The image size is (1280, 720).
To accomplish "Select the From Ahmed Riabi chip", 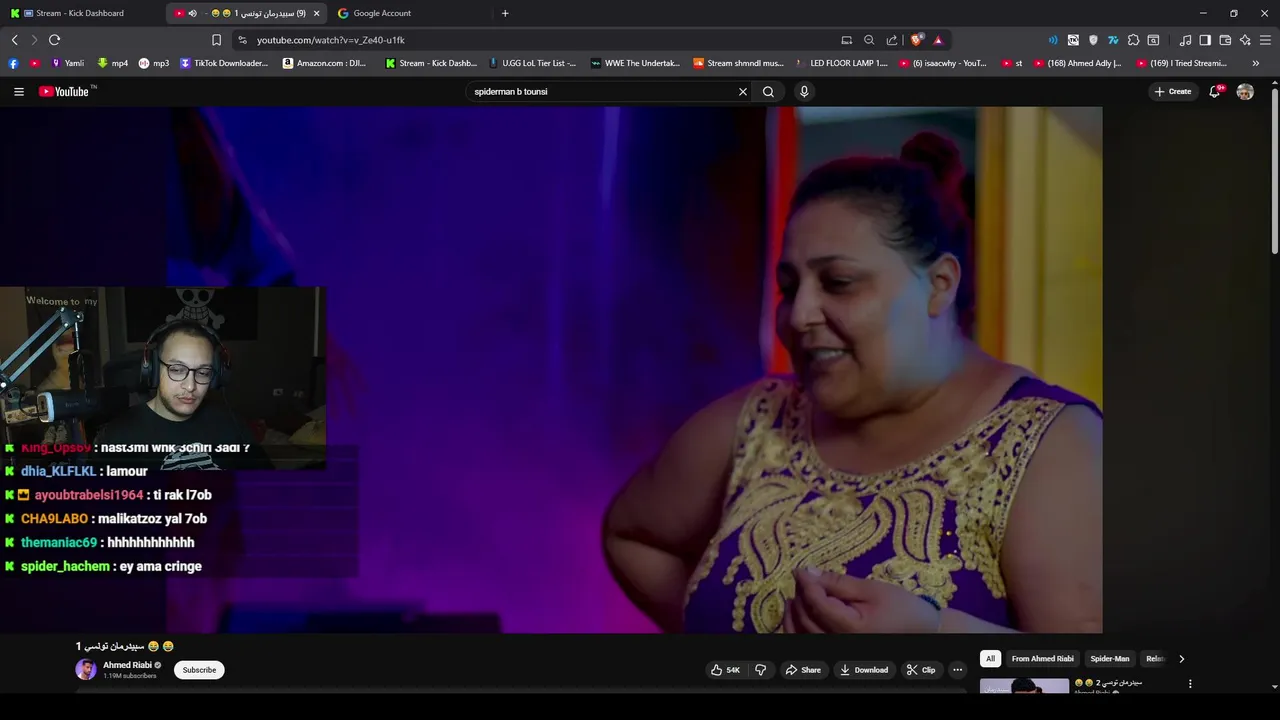I will [1042, 659].
